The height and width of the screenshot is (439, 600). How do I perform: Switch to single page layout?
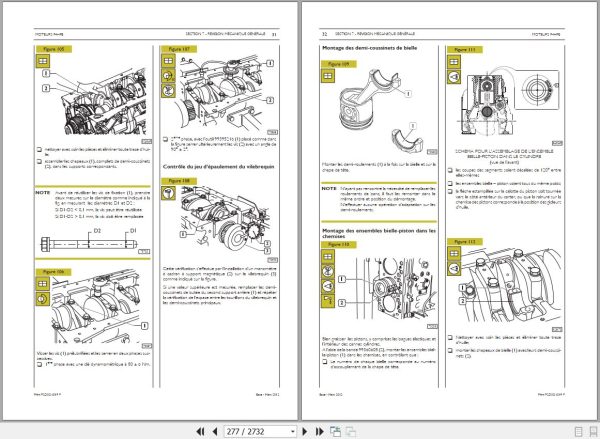579,432
